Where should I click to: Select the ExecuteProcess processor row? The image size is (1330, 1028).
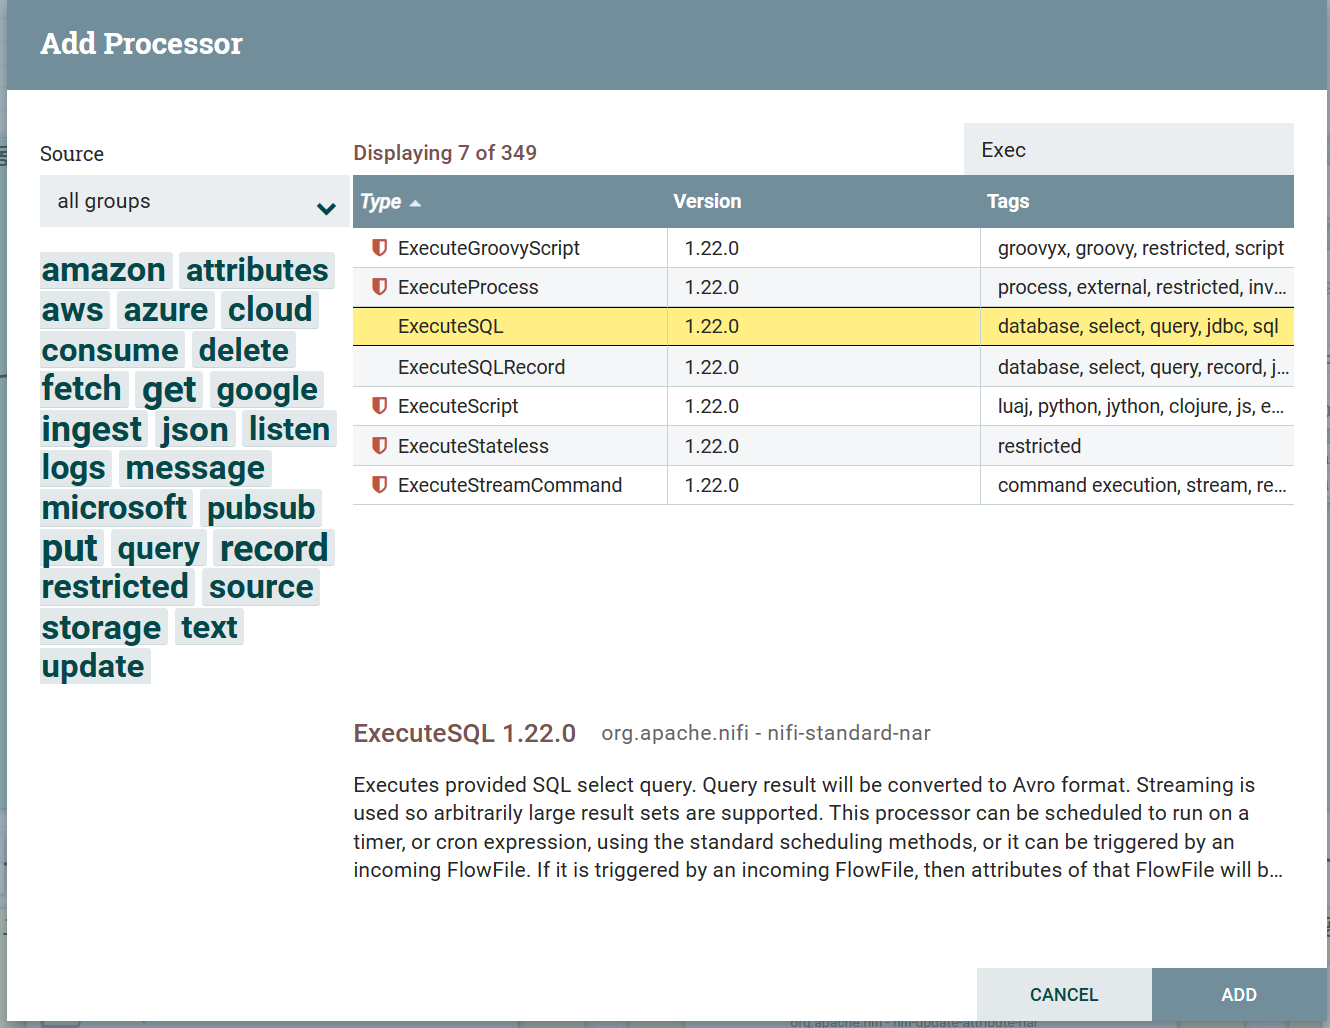coord(823,287)
